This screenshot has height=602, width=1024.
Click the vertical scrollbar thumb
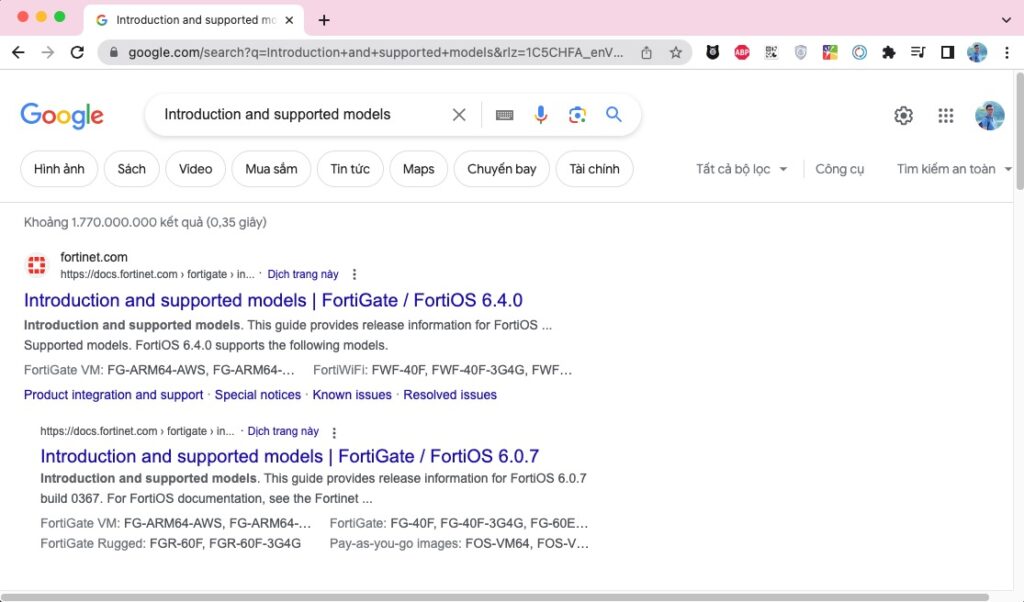1019,131
